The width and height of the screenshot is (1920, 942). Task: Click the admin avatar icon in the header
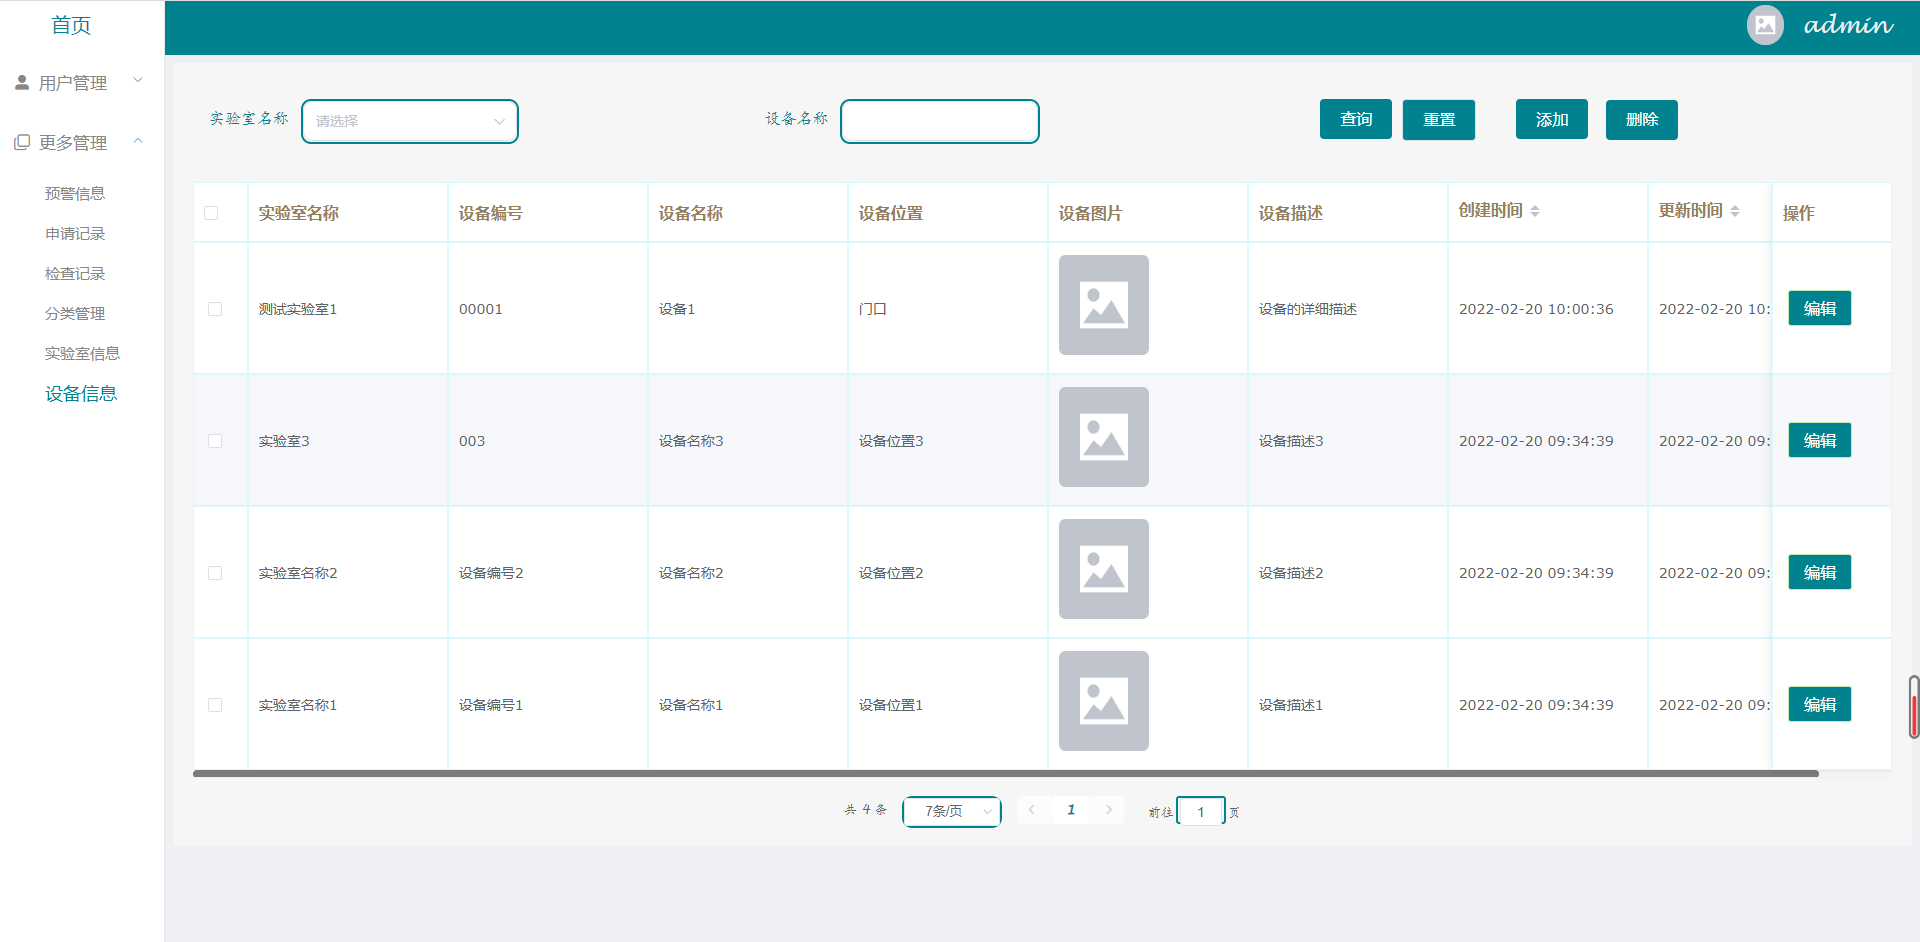[1764, 25]
